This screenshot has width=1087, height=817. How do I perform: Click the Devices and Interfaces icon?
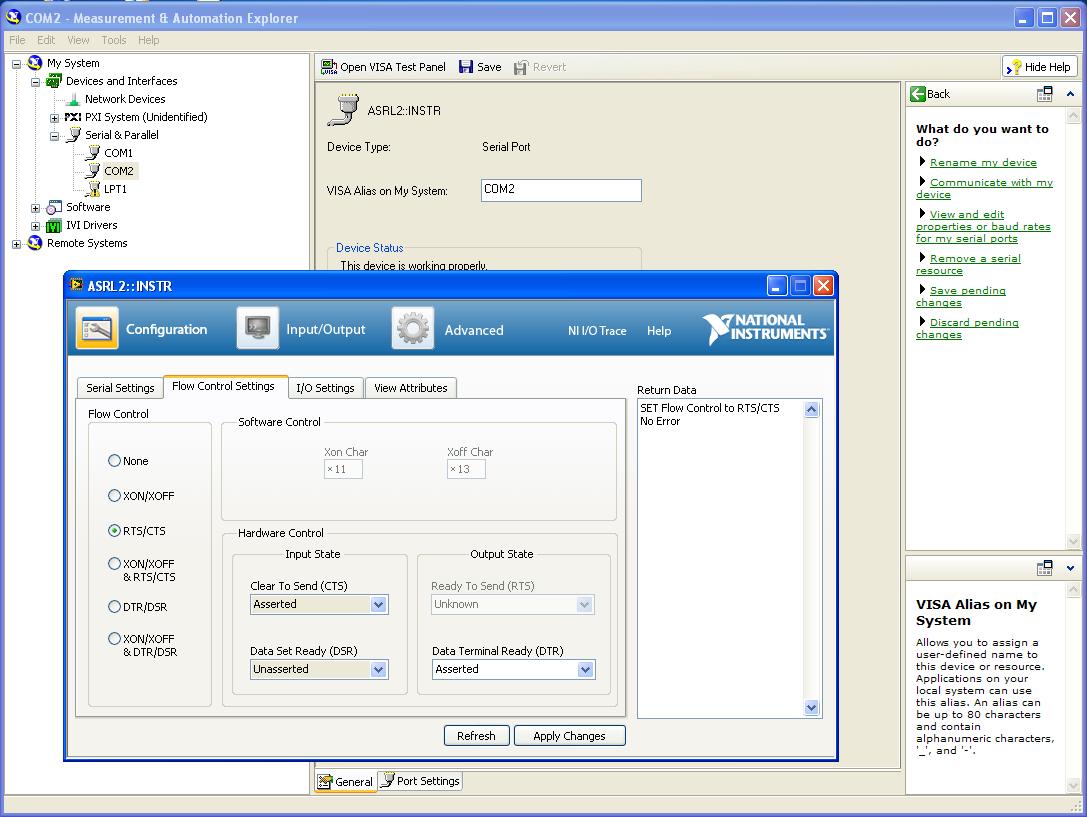54,81
